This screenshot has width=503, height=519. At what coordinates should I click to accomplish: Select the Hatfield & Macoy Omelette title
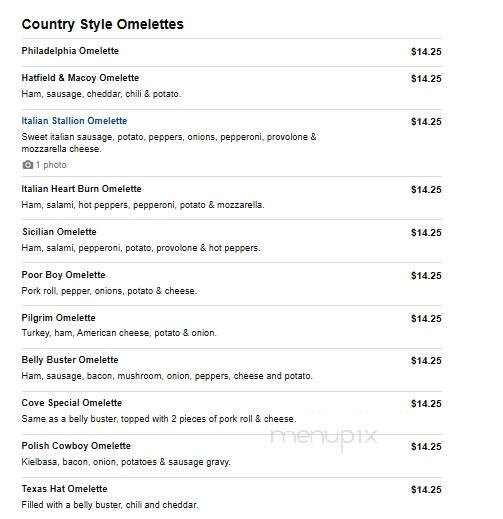80,78
